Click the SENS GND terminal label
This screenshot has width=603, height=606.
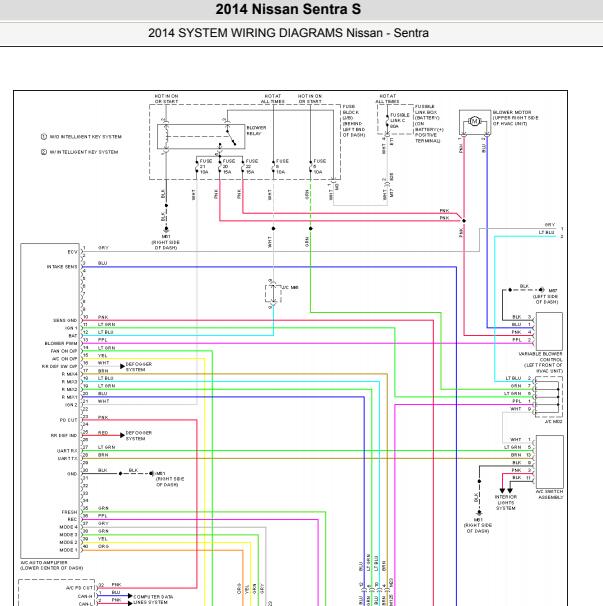tap(65, 320)
